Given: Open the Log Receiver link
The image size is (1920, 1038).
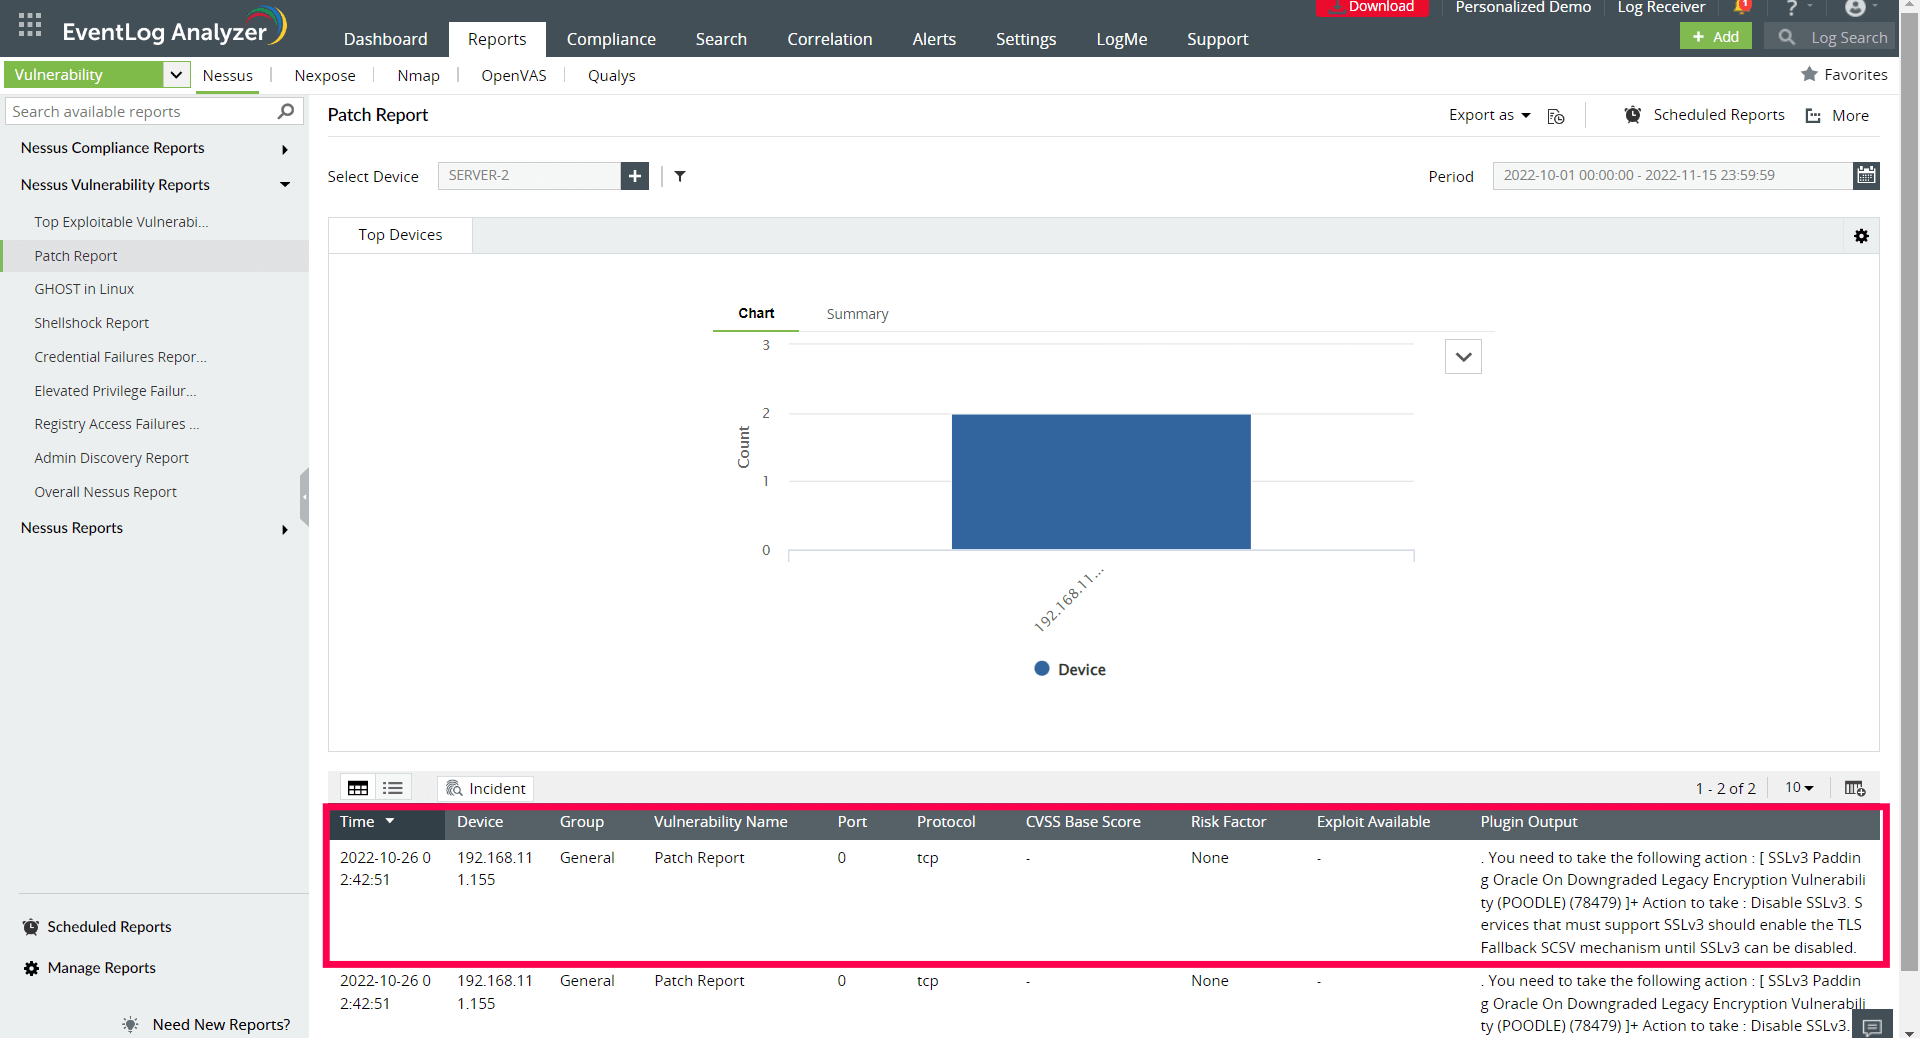Looking at the screenshot, I should point(1661,8).
